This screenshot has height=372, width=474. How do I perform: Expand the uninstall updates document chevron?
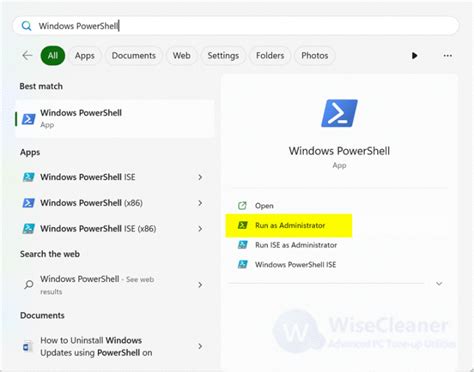click(200, 346)
